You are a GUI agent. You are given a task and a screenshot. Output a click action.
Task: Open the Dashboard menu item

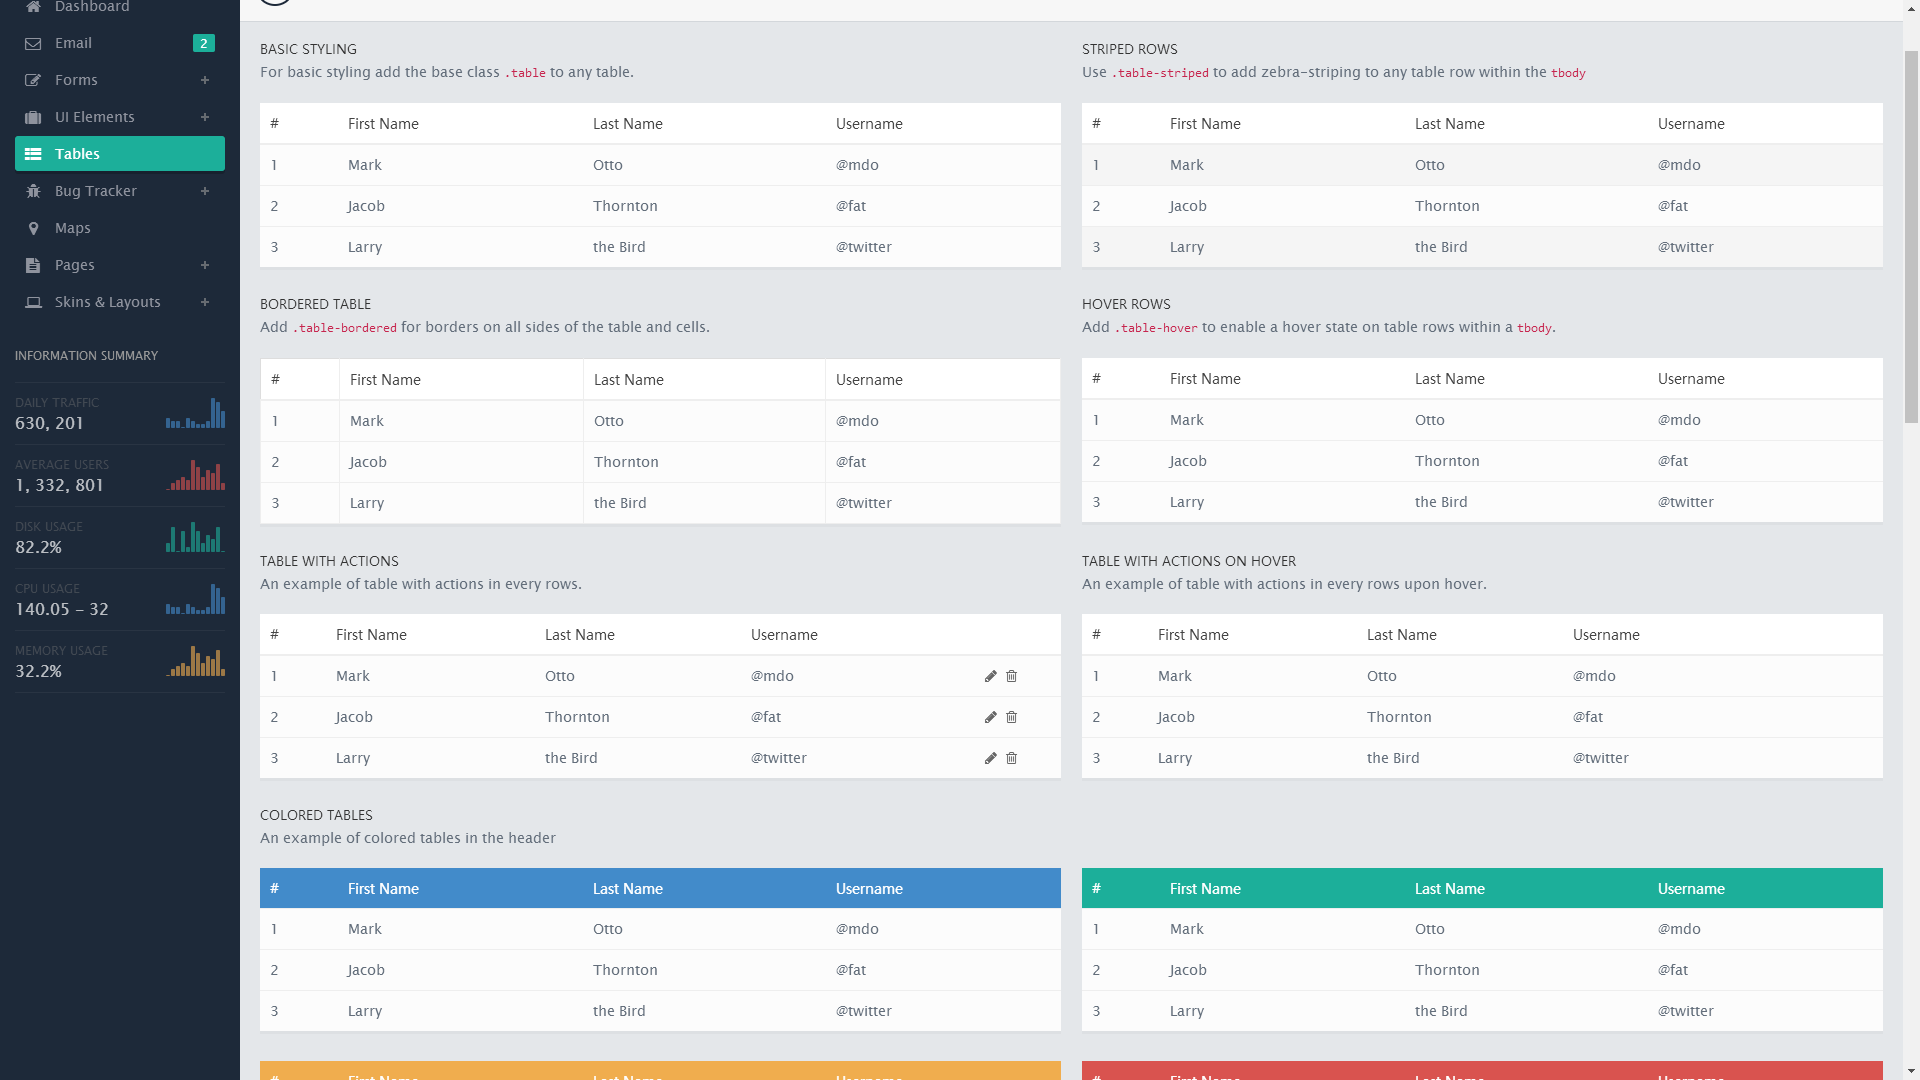tap(120, 7)
